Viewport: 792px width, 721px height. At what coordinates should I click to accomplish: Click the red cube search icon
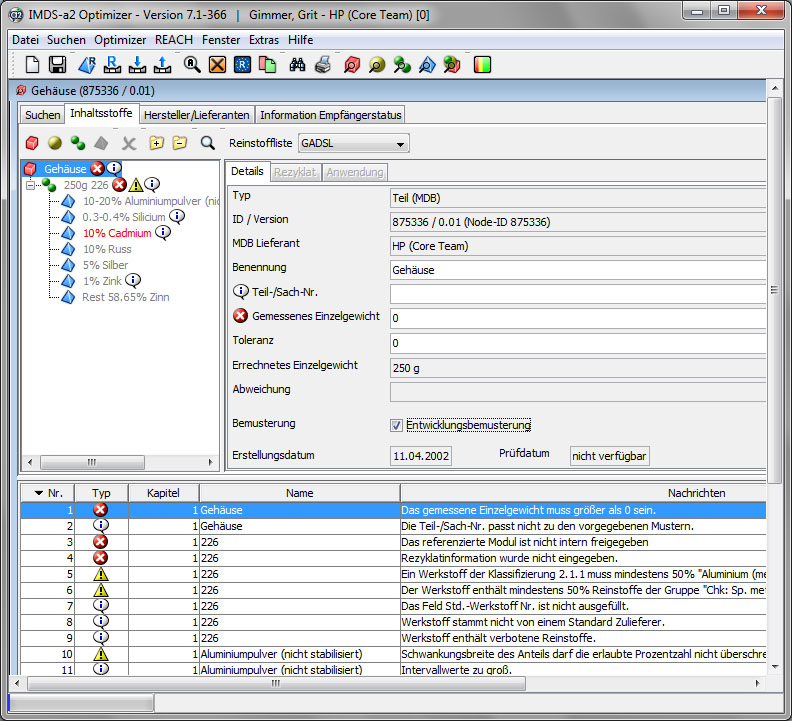pos(352,65)
